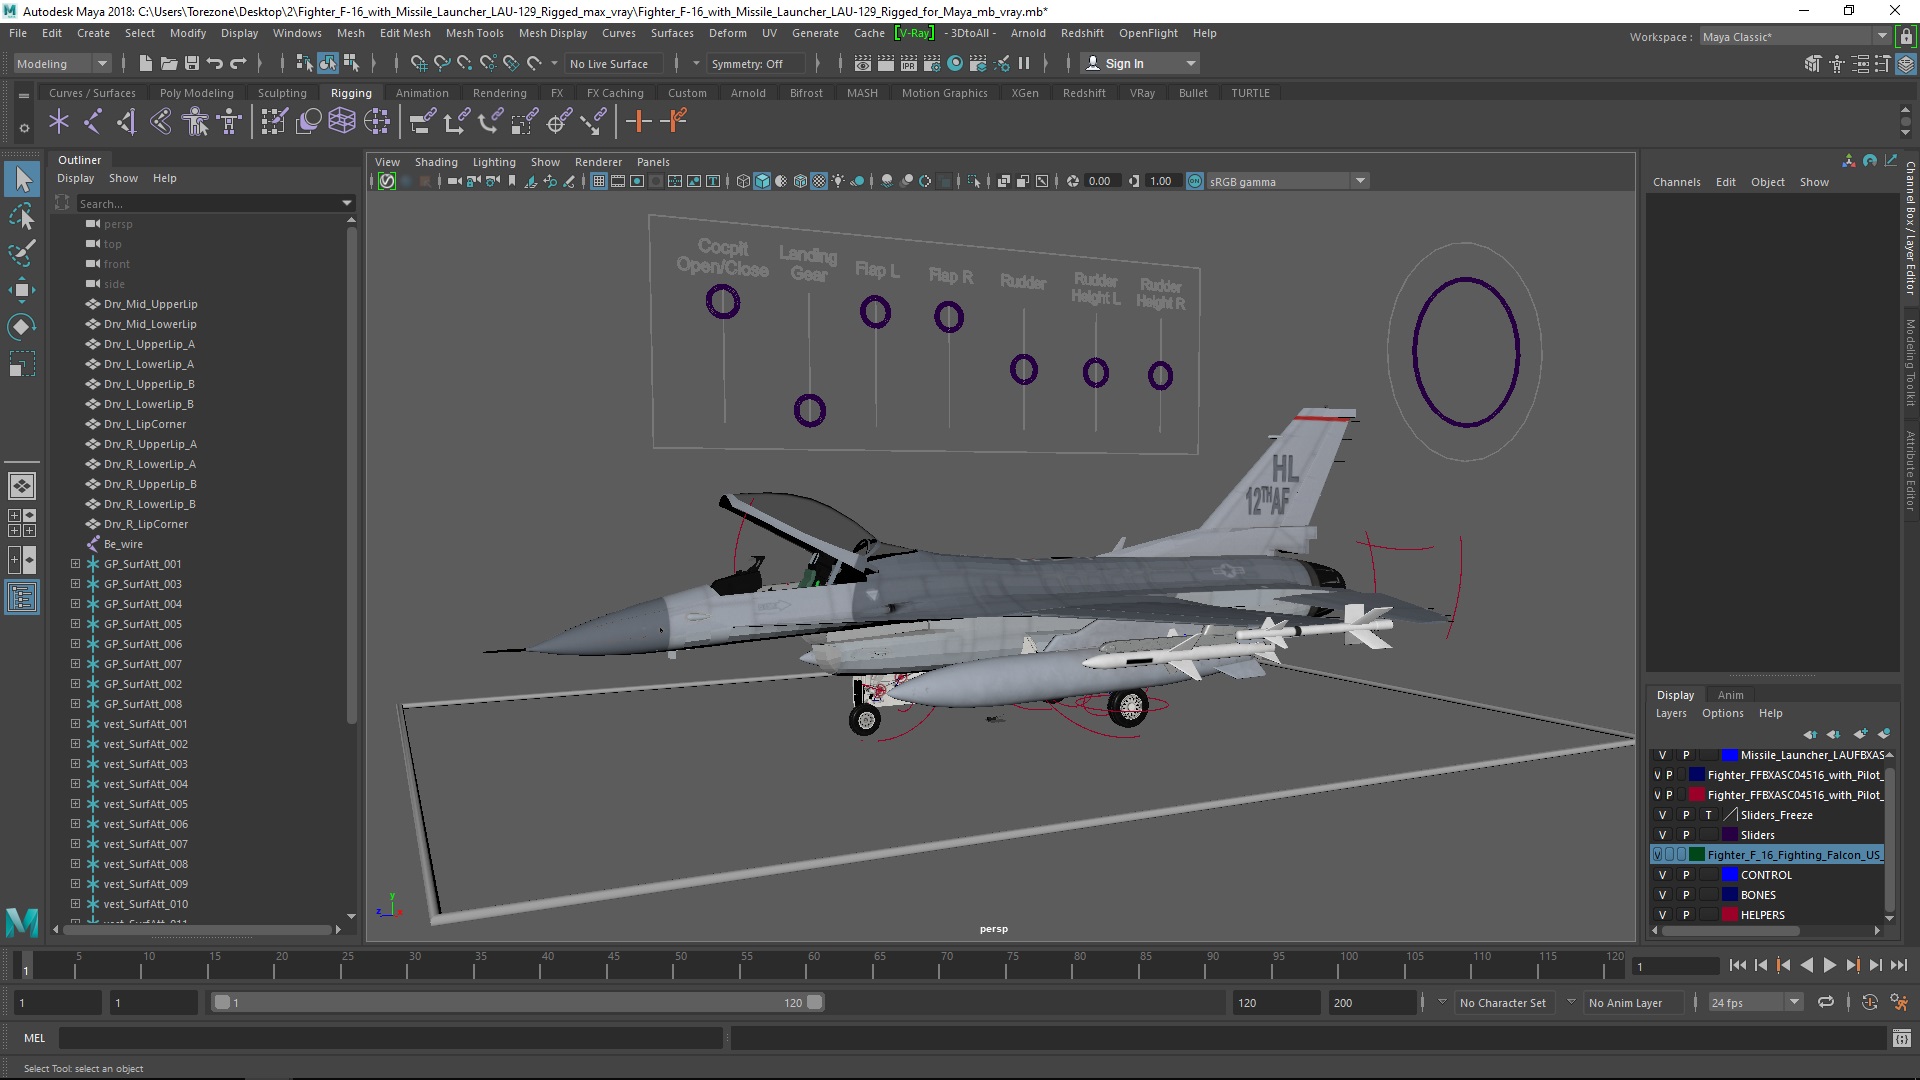
Task: Toggle Smooth Shade All cube in viewport toolbar
Action: point(762,181)
